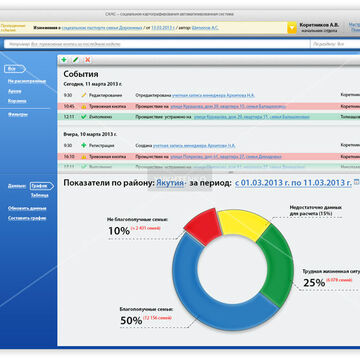This screenshot has height=360, width=360.
Task: Click the '10%' unfavorable families value
Action: pyautogui.click(x=119, y=231)
